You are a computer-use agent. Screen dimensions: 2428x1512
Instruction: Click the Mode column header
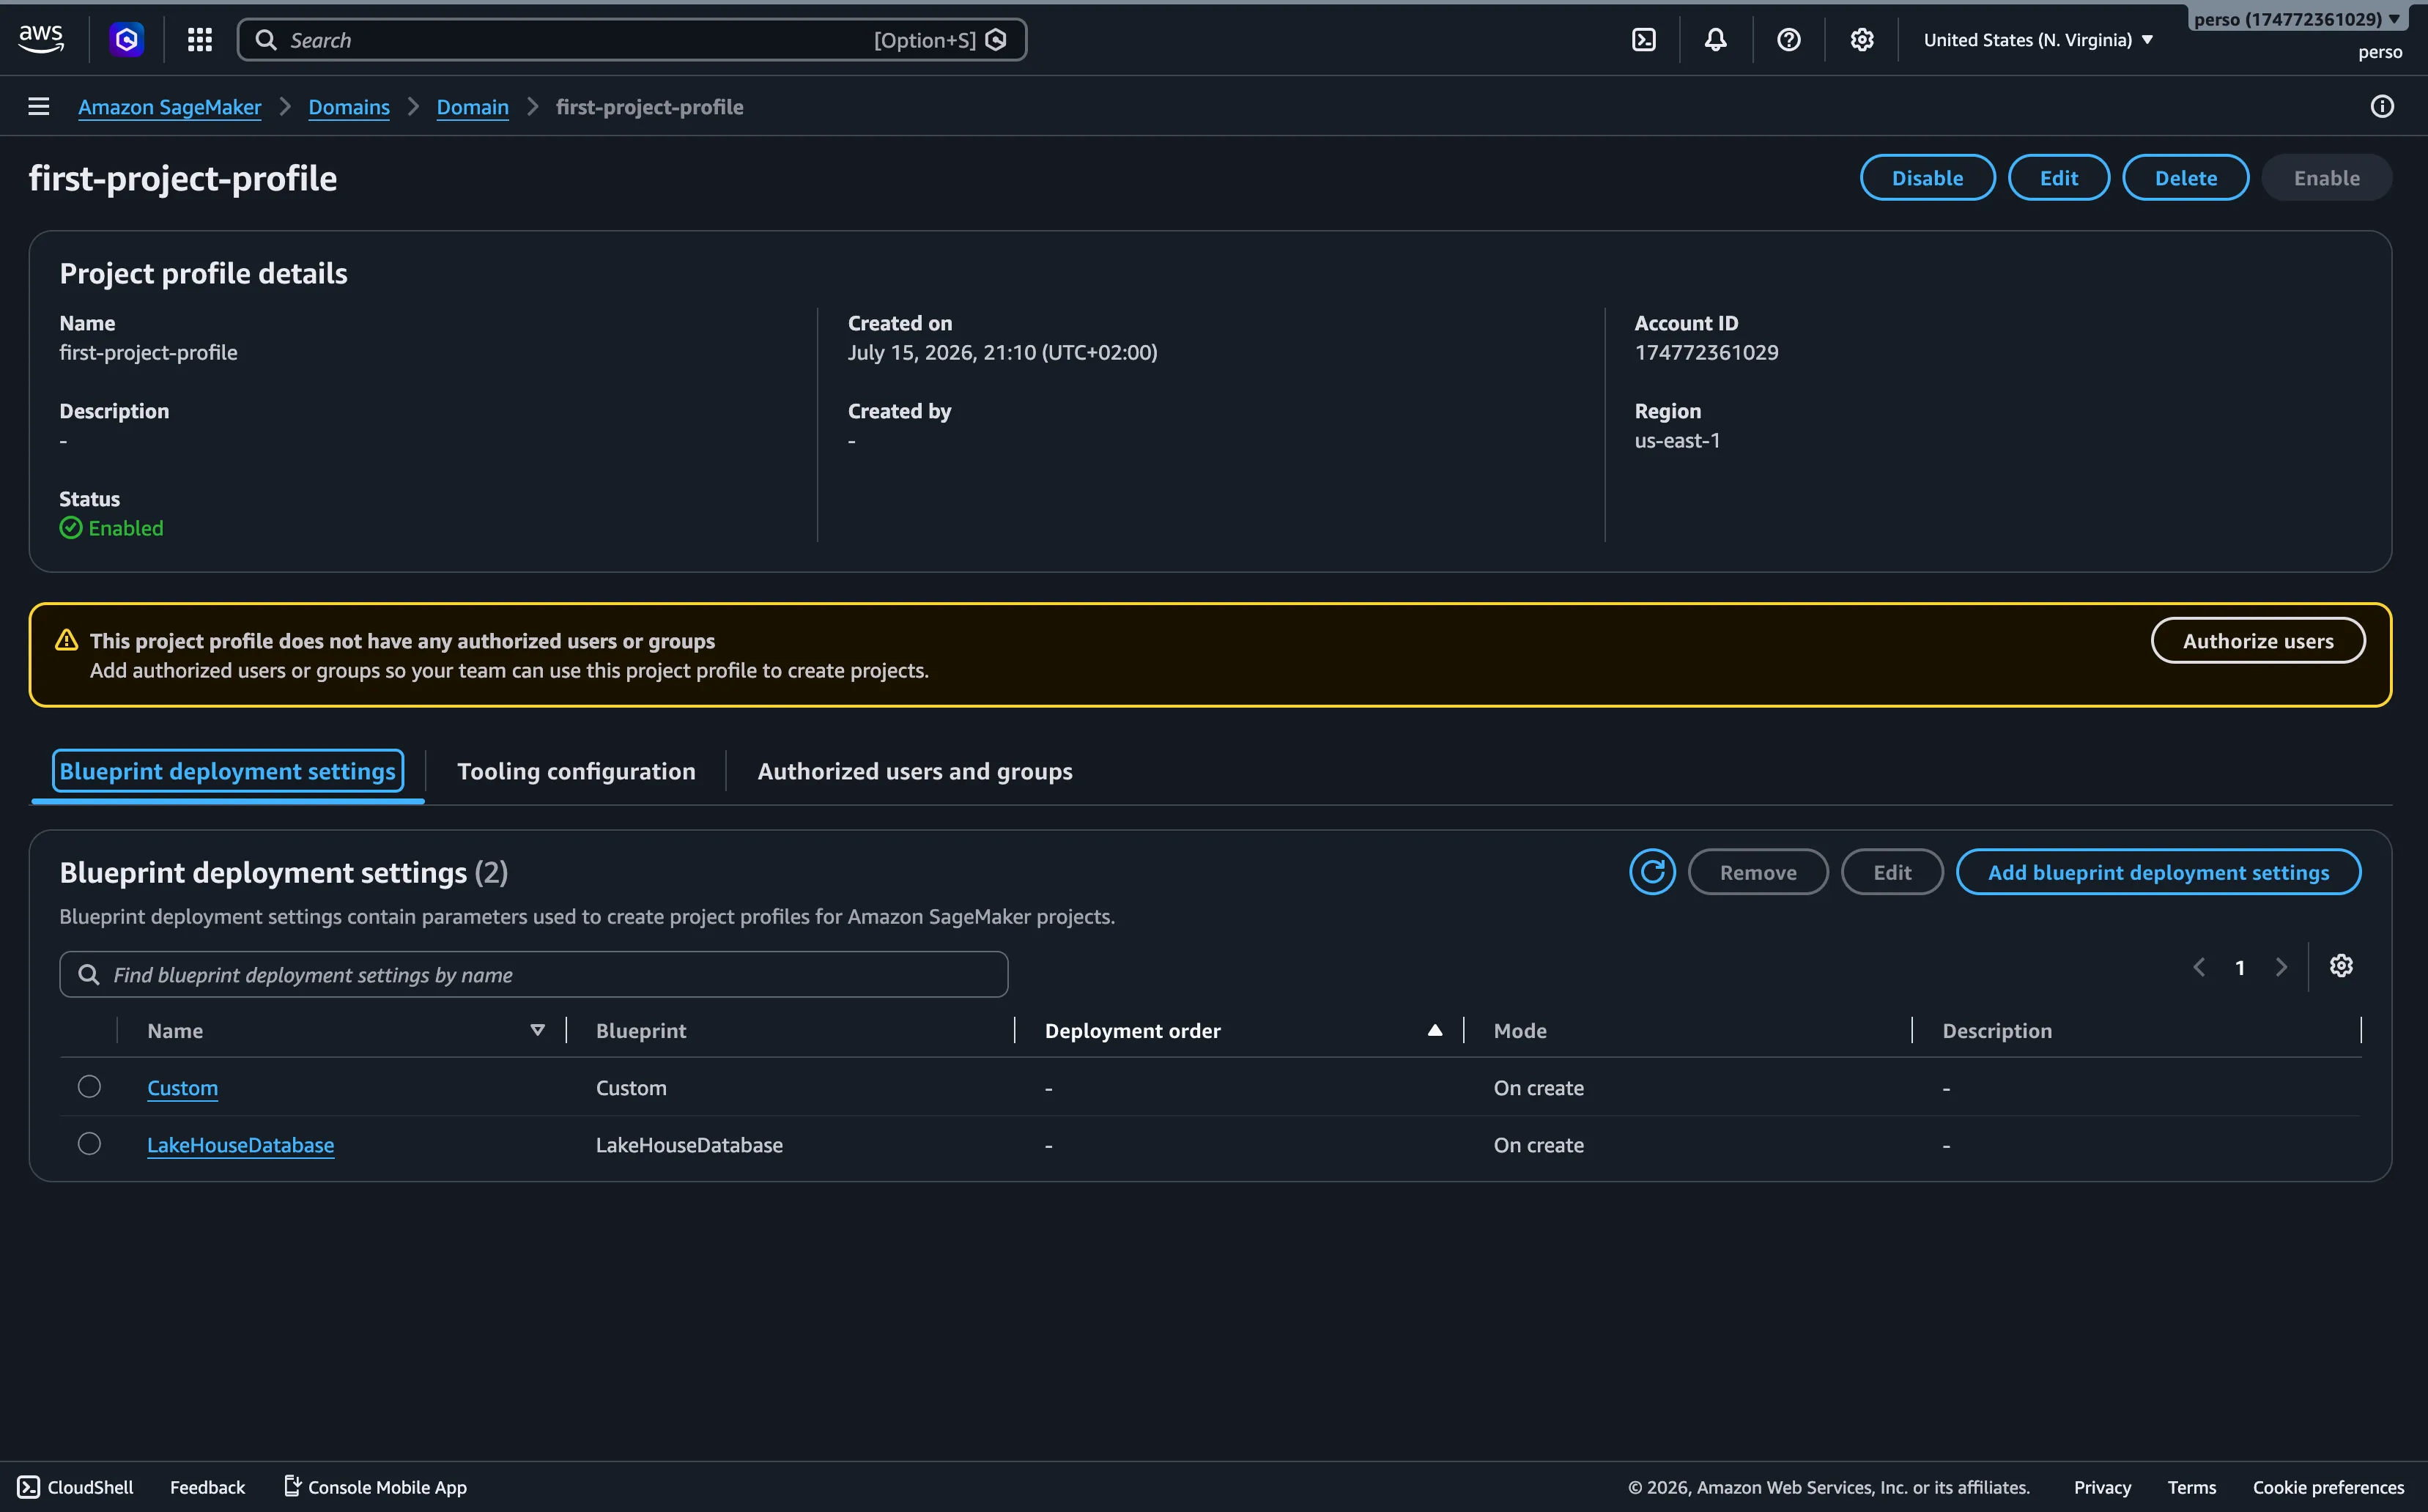pyautogui.click(x=1520, y=1030)
